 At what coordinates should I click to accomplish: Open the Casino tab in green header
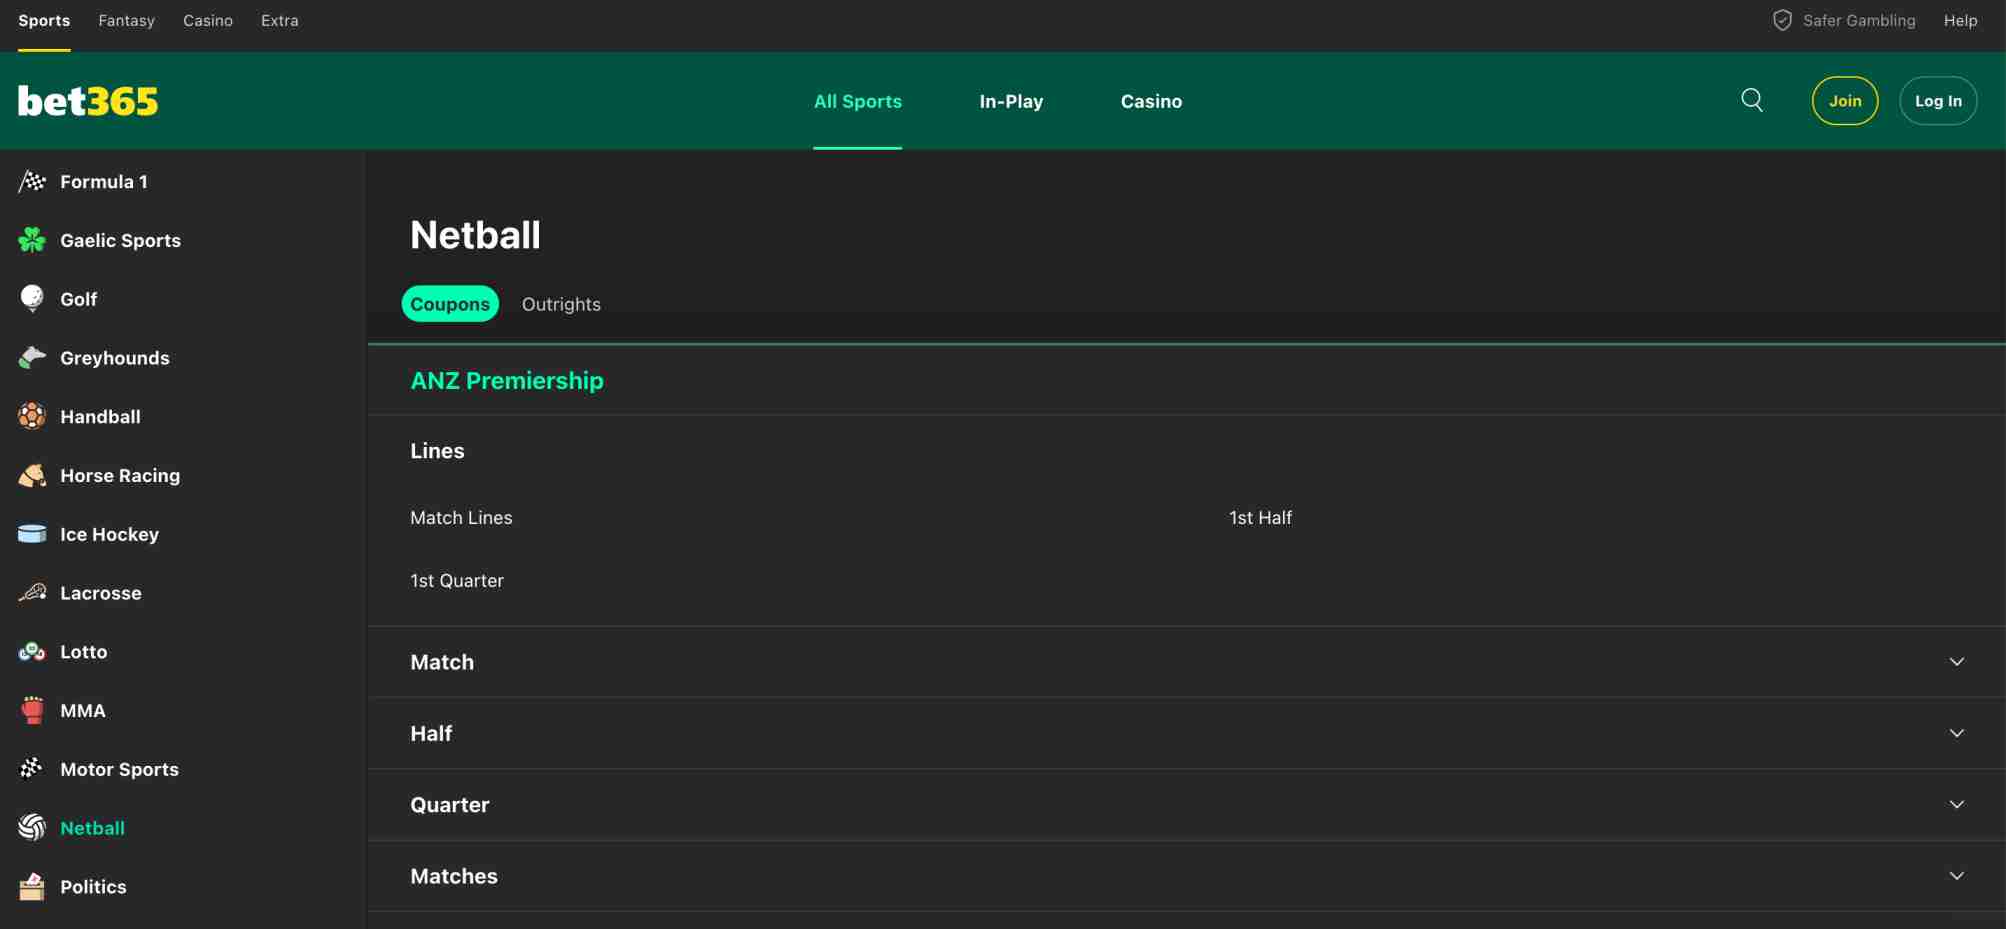[x=1151, y=101]
